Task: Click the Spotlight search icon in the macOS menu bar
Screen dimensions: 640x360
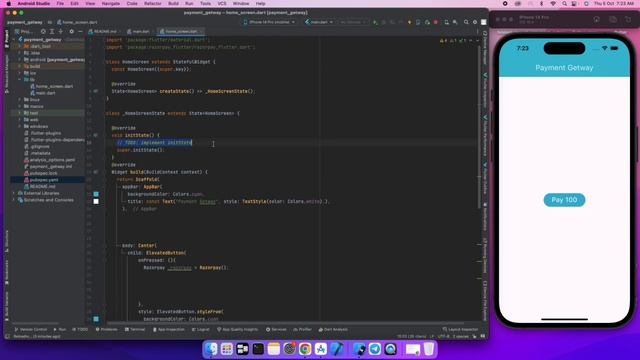Action: click(564, 4)
